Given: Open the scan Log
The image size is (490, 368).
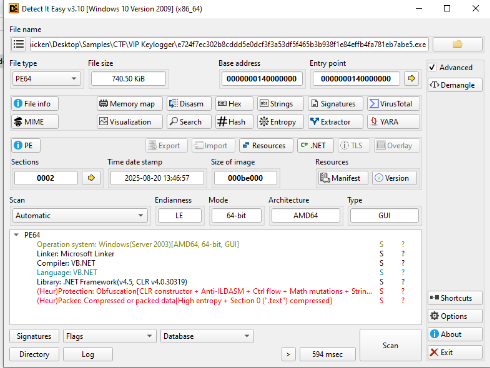Looking at the screenshot, I should click(88, 354).
